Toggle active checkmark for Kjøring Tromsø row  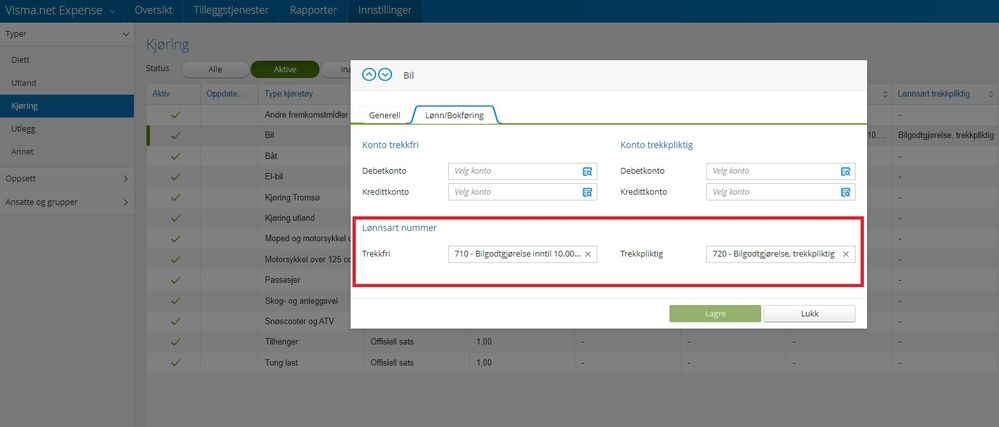pos(176,198)
